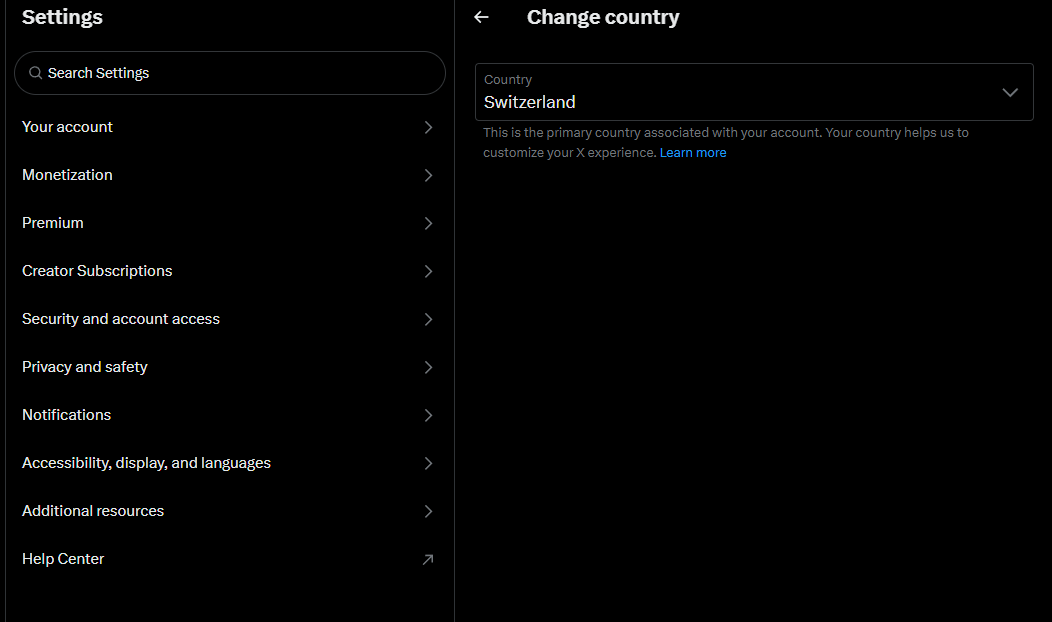Open the Help Center link

click(x=229, y=559)
